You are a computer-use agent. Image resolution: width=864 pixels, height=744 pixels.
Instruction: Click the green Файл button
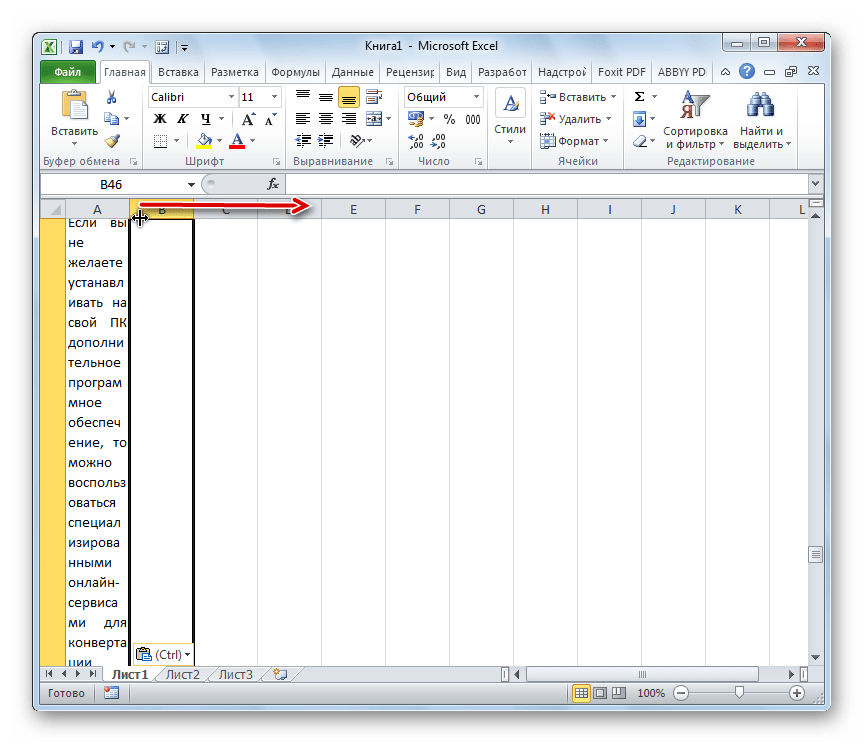[x=68, y=72]
